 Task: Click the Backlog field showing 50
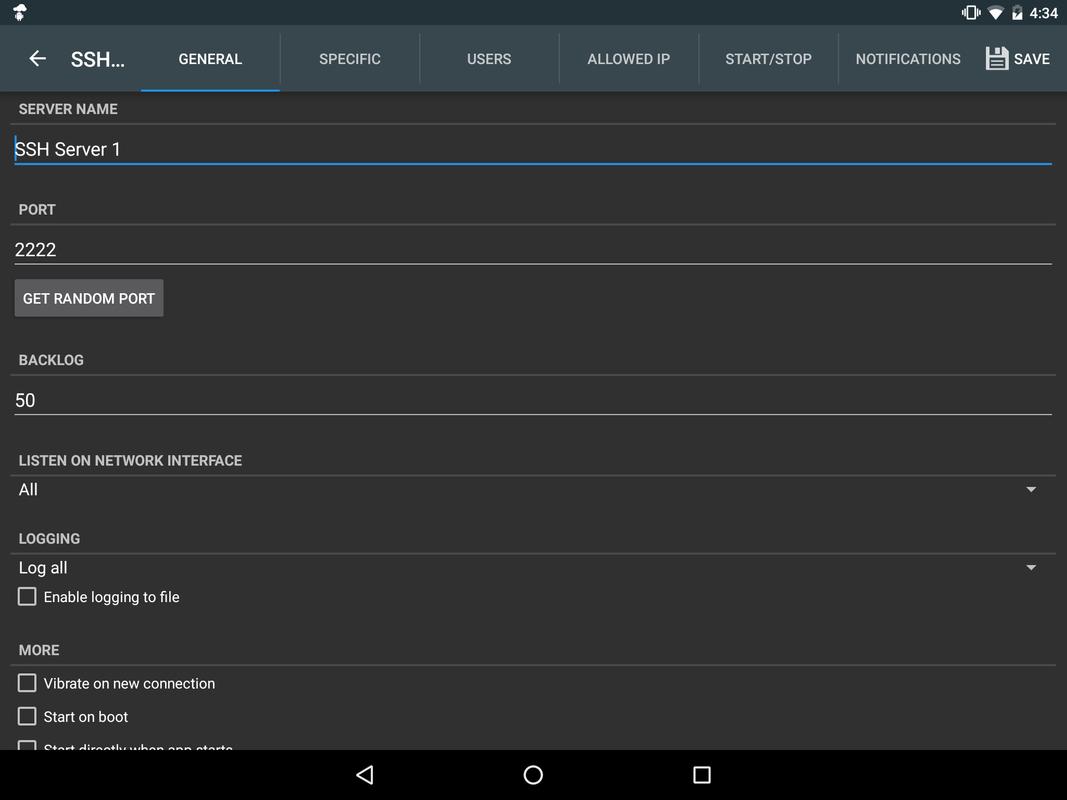click(533, 400)
